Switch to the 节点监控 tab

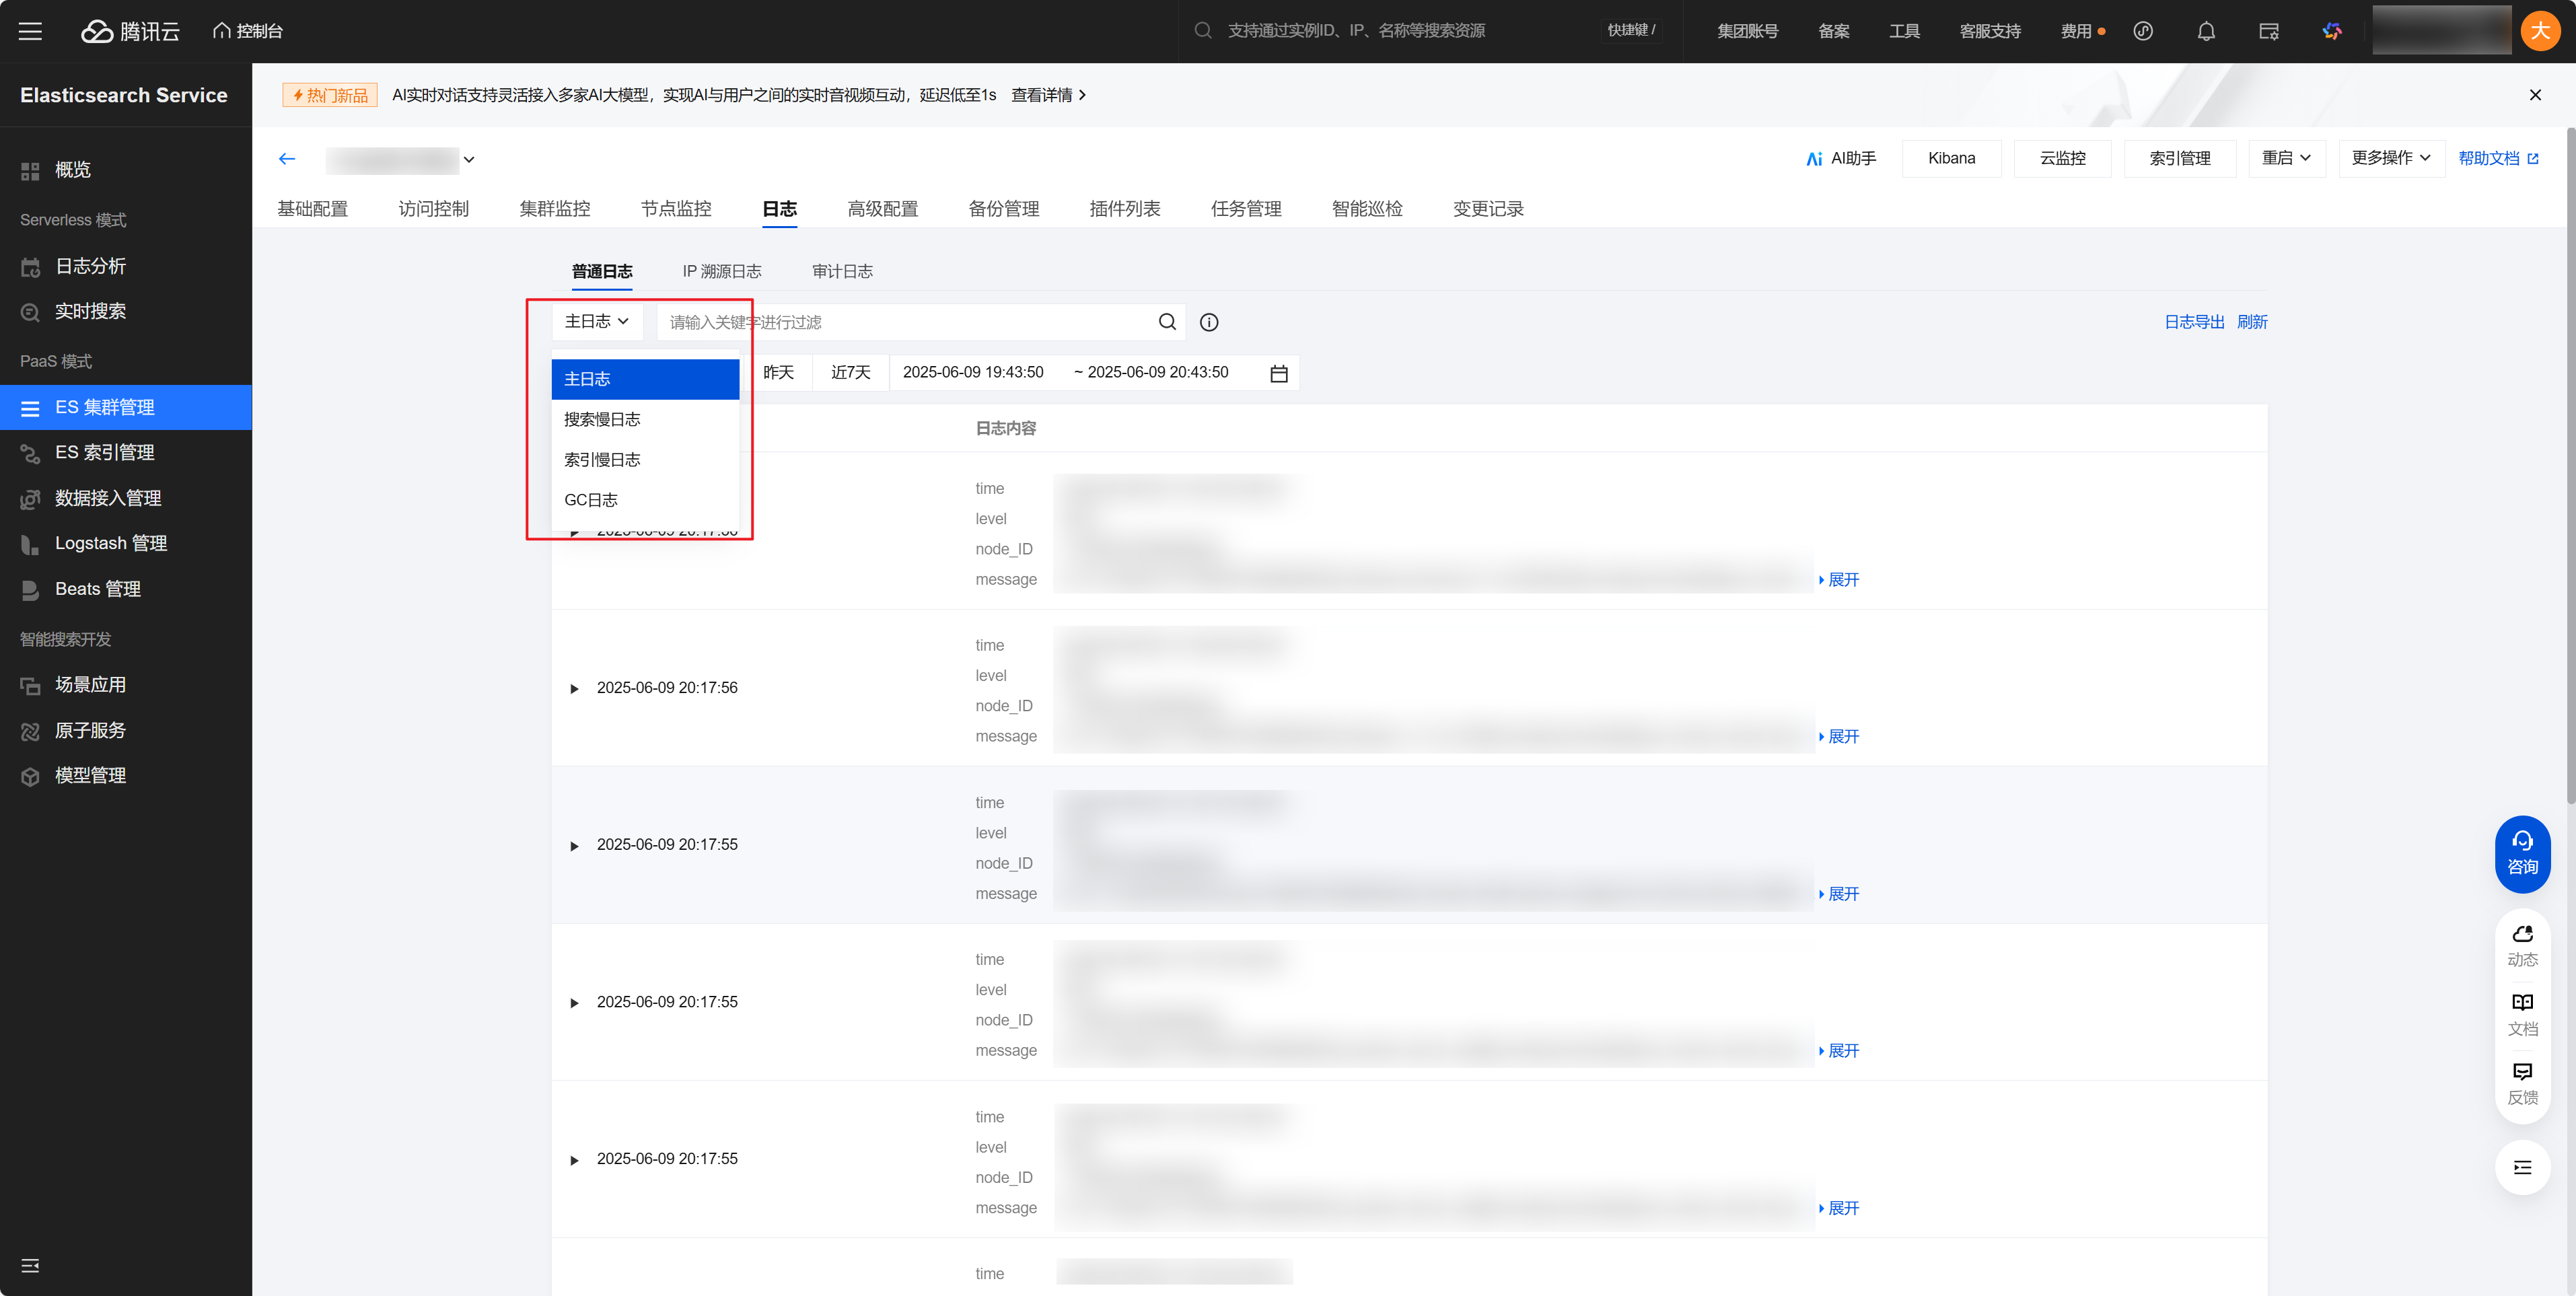coord(675,209)
